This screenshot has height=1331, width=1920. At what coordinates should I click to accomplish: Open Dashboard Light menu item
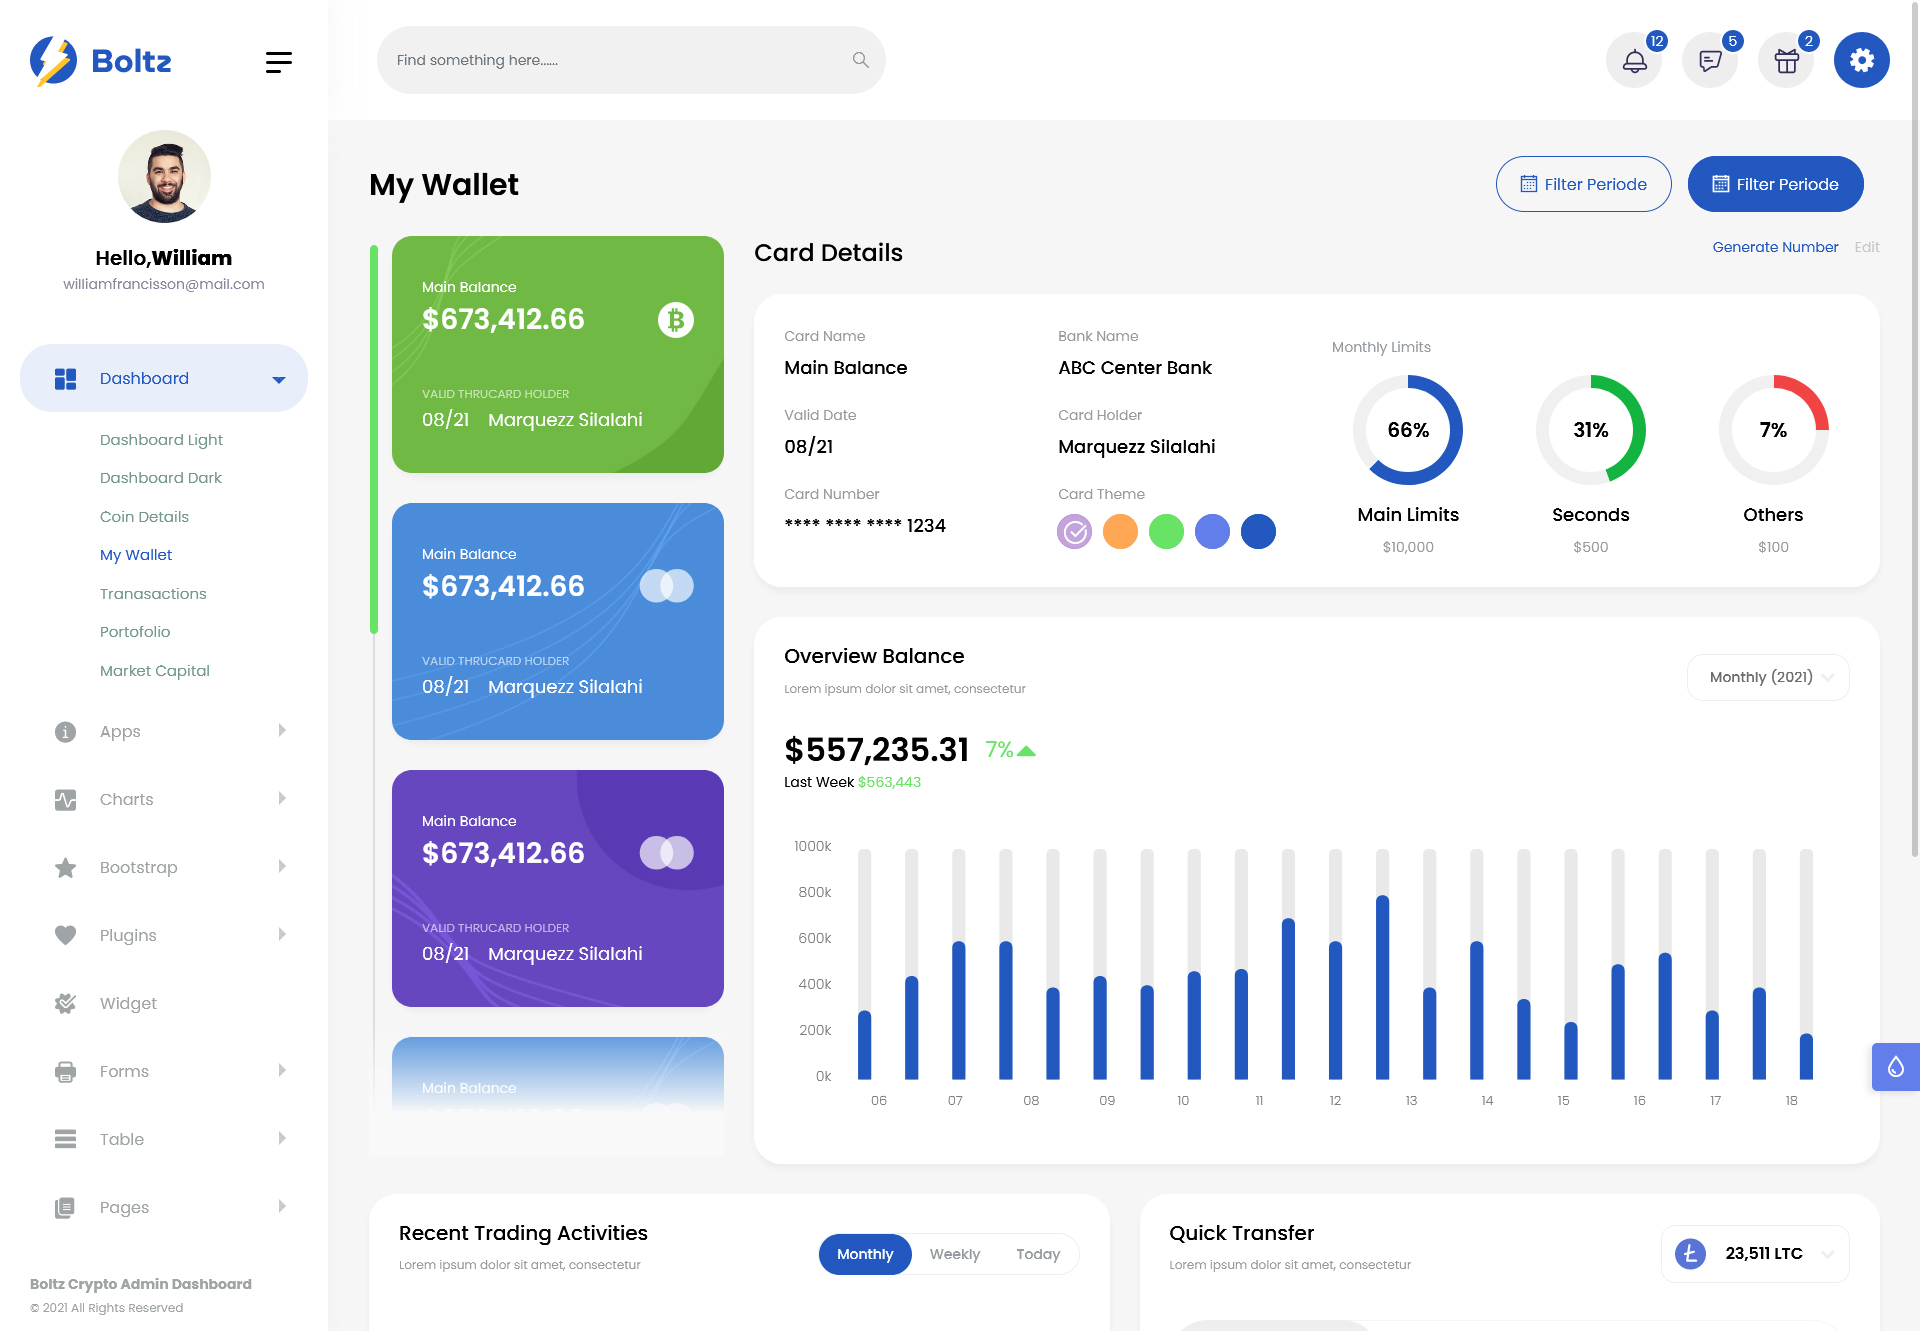pyautogui.click(x=161, y=440)
